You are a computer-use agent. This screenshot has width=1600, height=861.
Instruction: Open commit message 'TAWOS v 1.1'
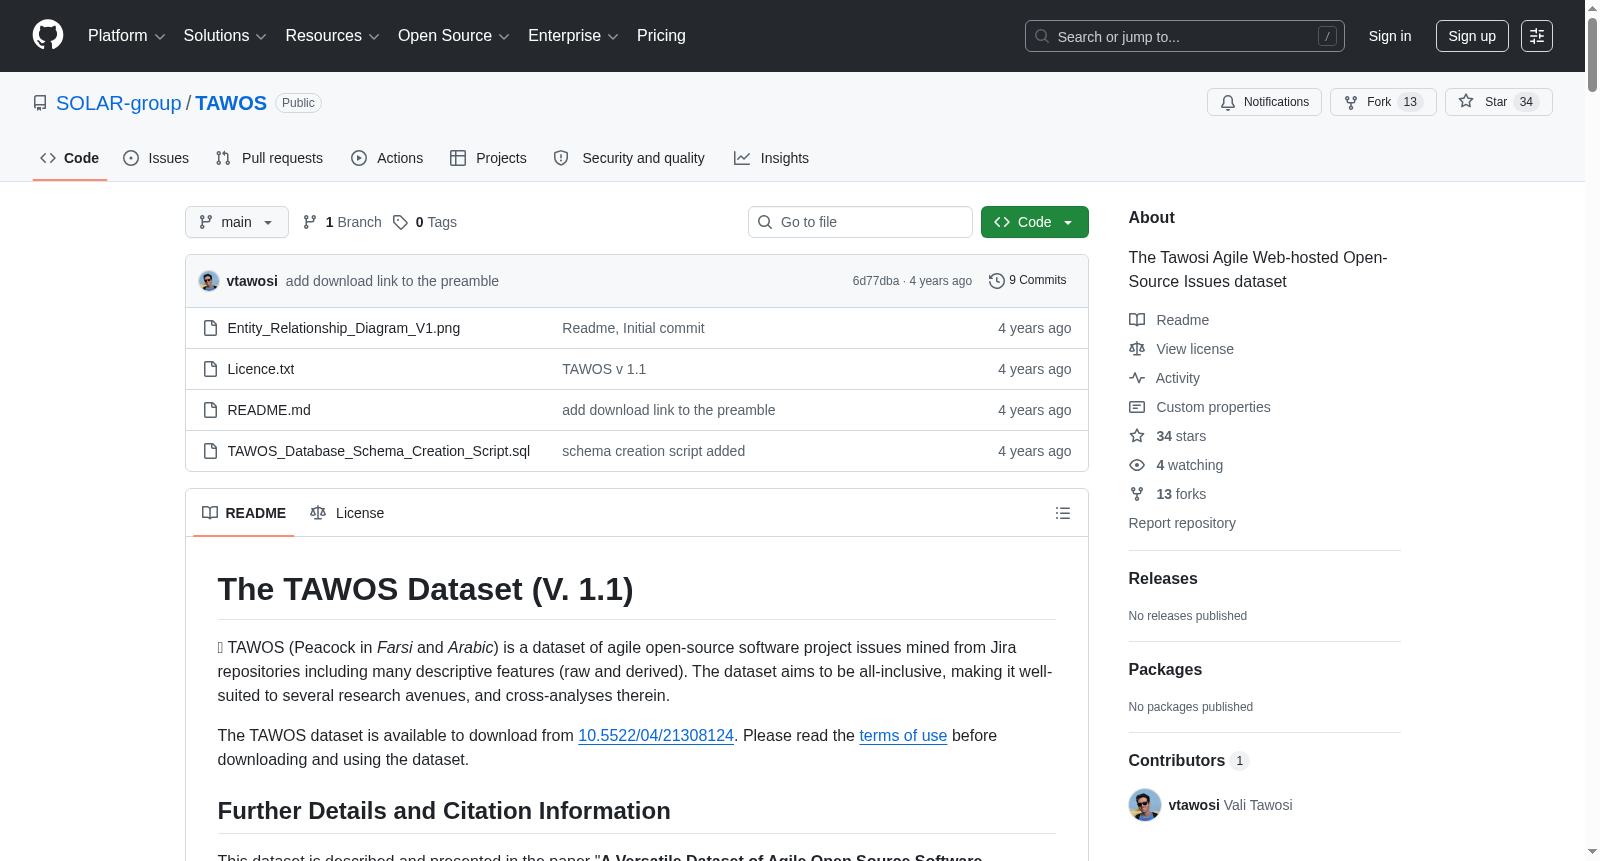click(604, 369)
